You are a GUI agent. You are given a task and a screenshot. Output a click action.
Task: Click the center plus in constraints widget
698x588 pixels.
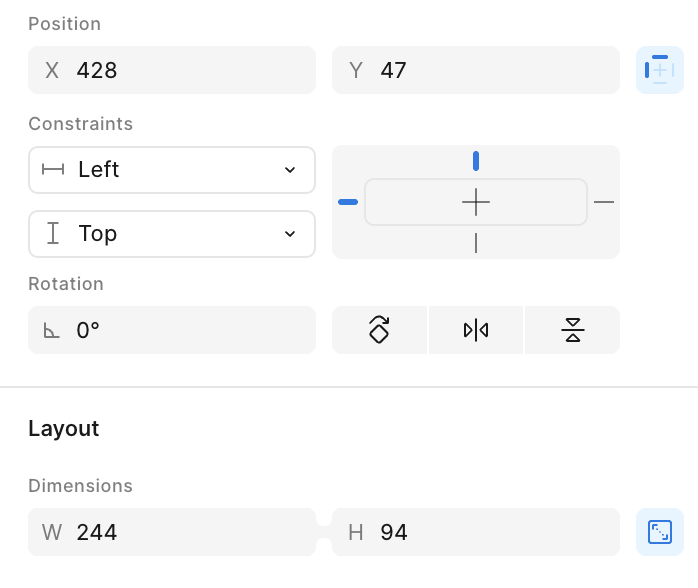click(x=476, y=202)
